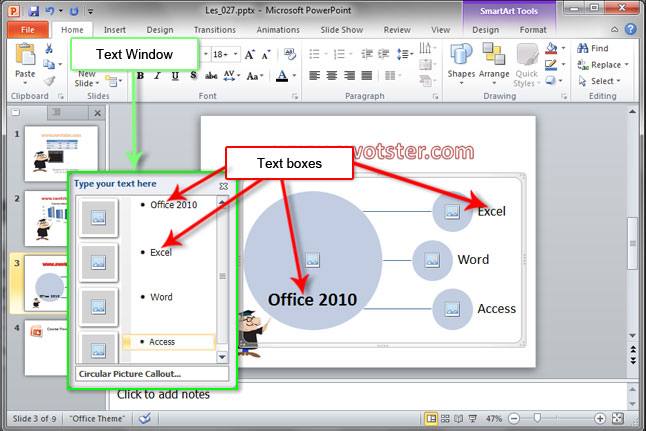
Task: Decrease list indent level icon
Action: 366,54
